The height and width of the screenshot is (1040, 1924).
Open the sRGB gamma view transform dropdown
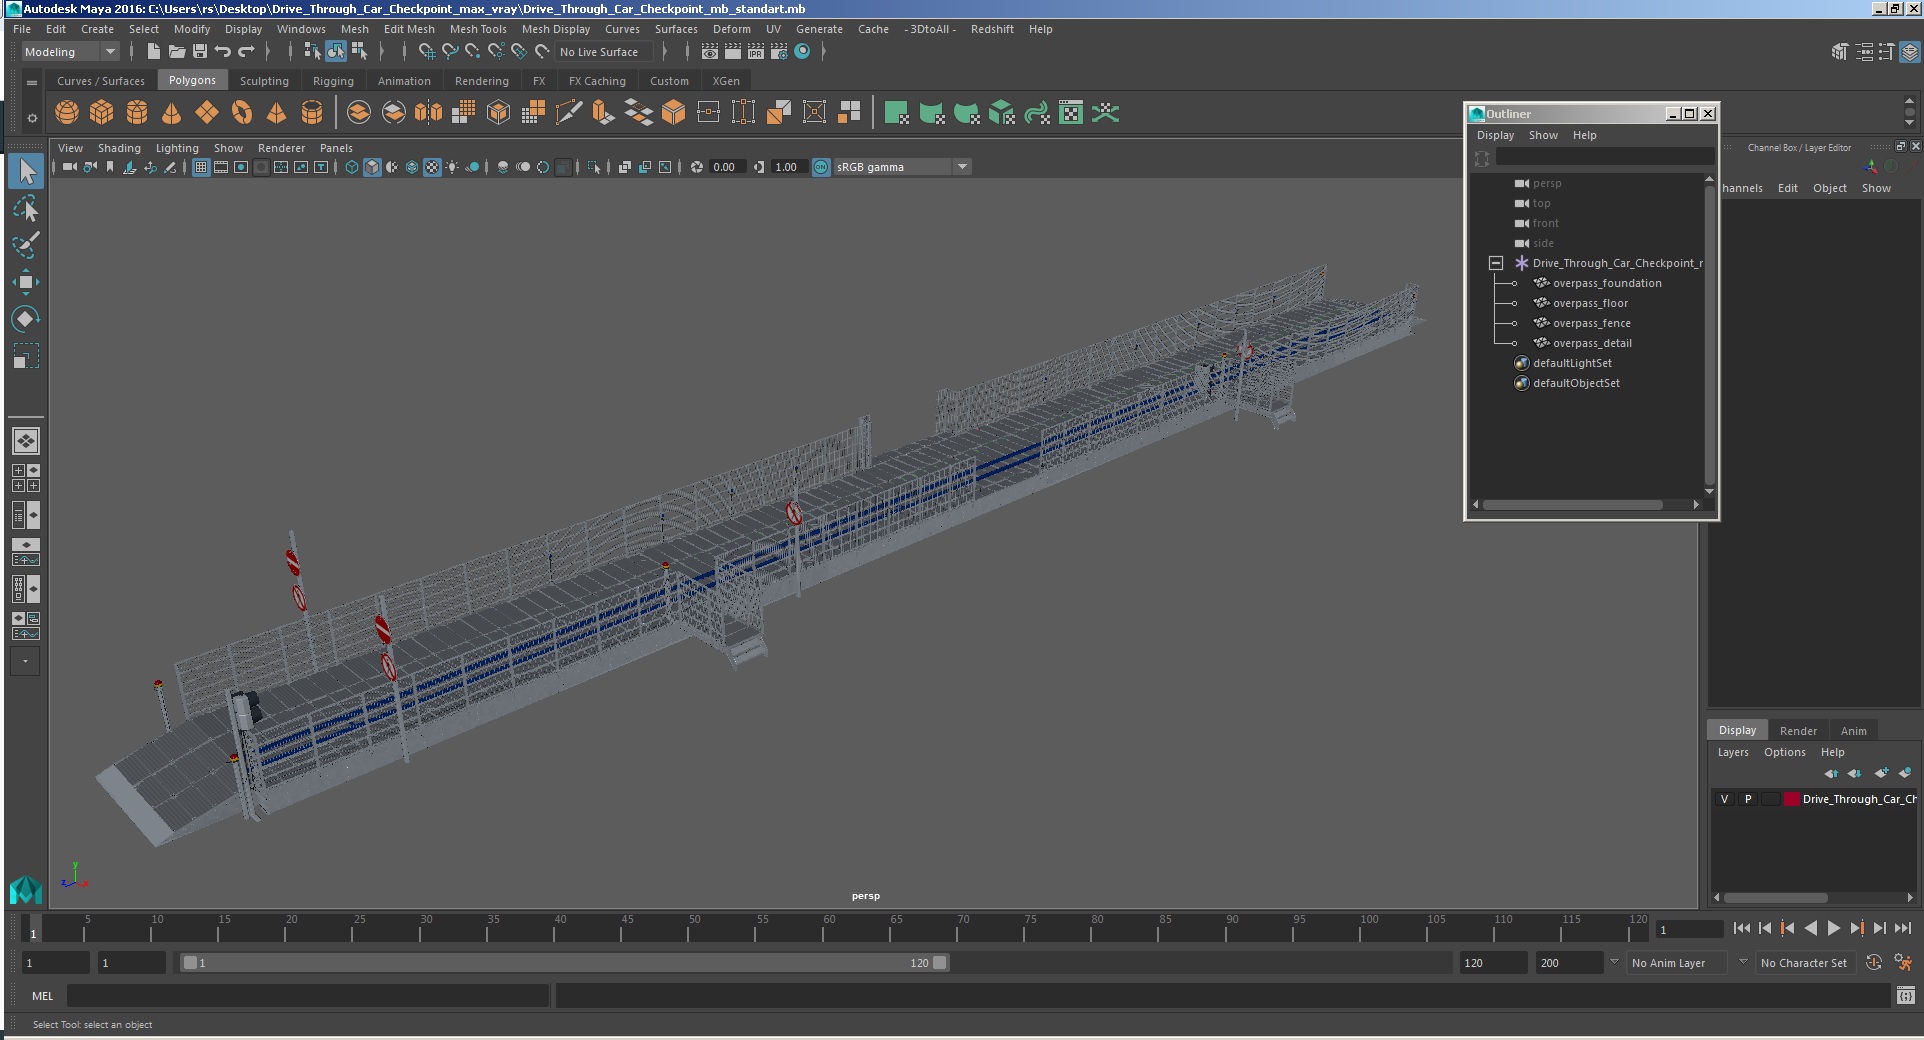click(902, 167)
